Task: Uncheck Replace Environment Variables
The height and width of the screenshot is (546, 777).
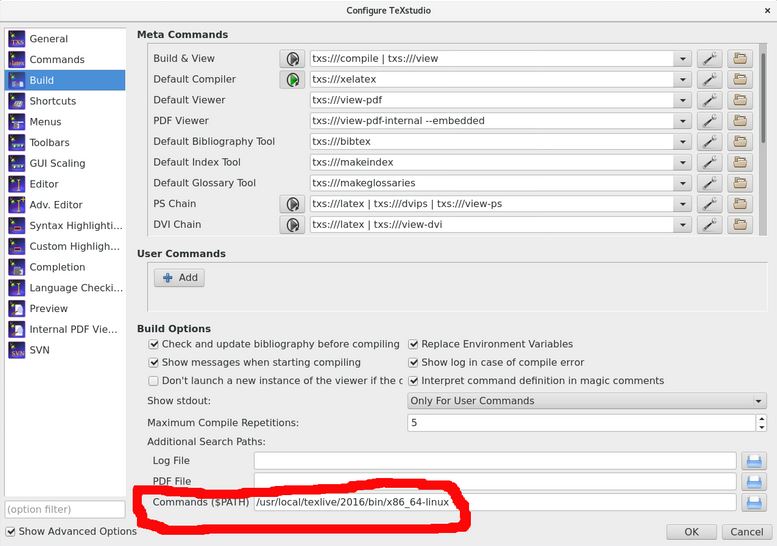Action: coord(414,344)
